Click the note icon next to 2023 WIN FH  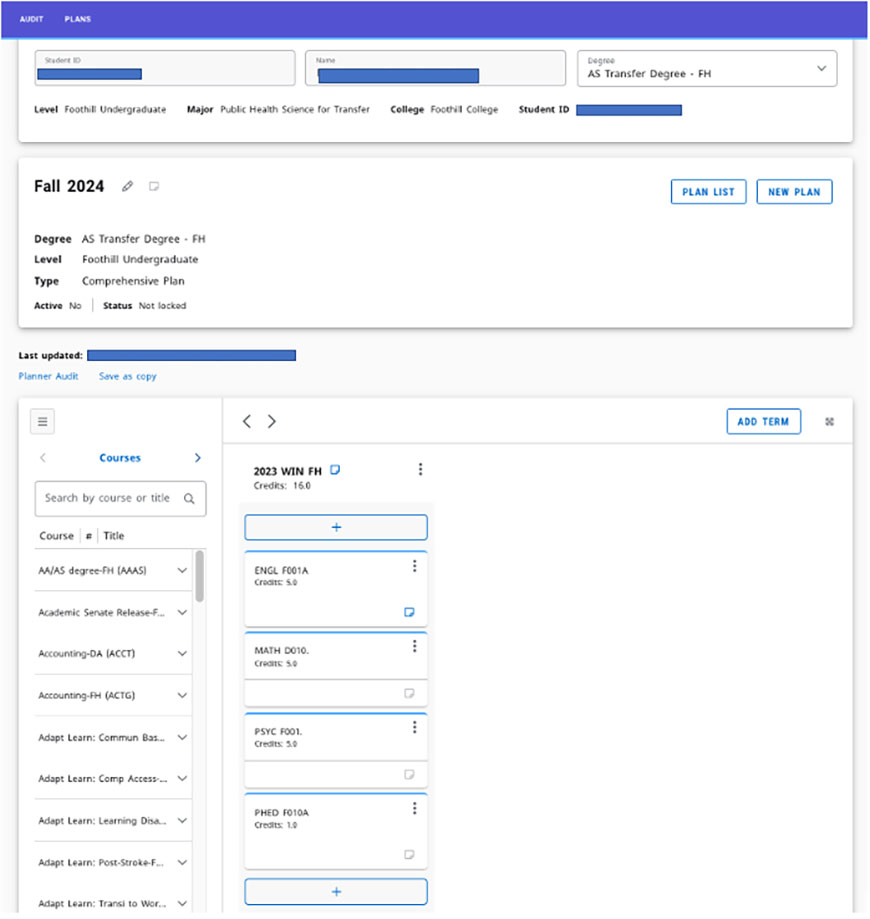click(336, 469)
